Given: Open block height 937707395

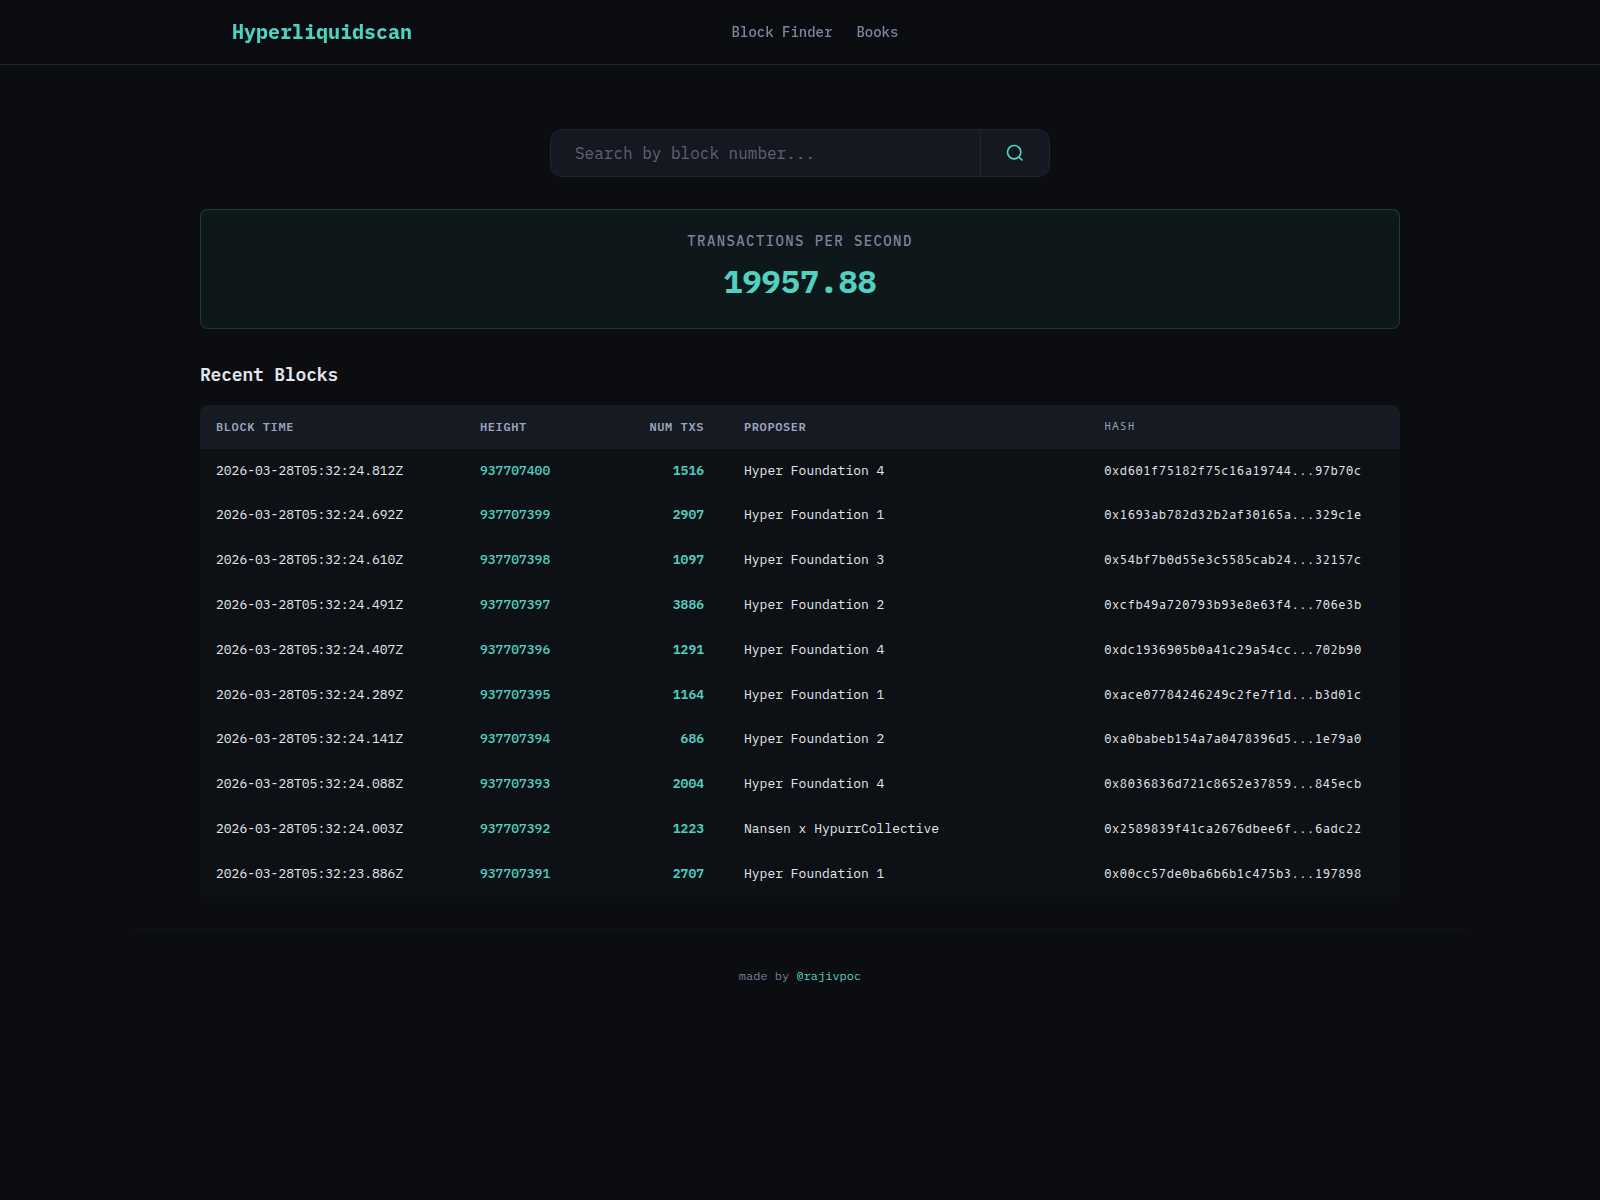Looking at the screenshot, I should pos(515,695).
